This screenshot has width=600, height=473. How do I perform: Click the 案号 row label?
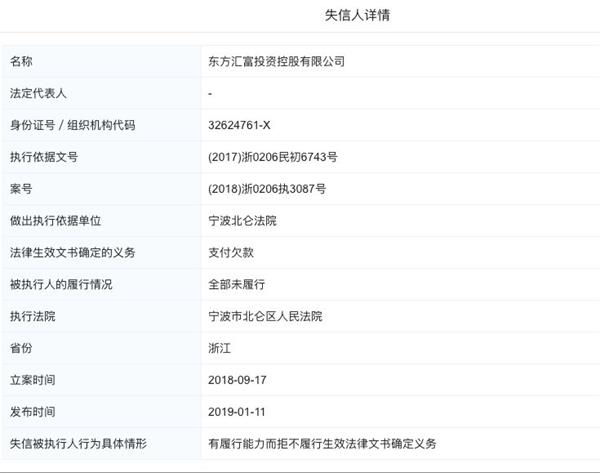point(22,188)
